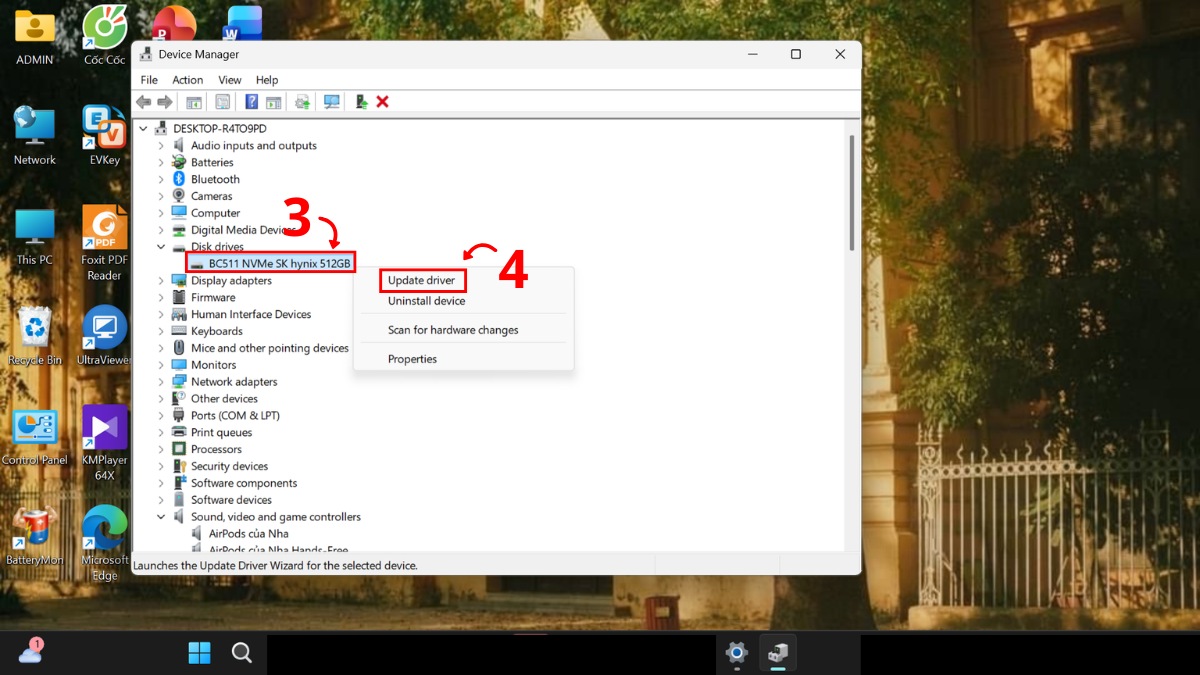Image resolution: width=1200 pixels, height=675 pixels.
Task: Select AirPods của Nha Hands-Free device
Action: pos(278,550)
